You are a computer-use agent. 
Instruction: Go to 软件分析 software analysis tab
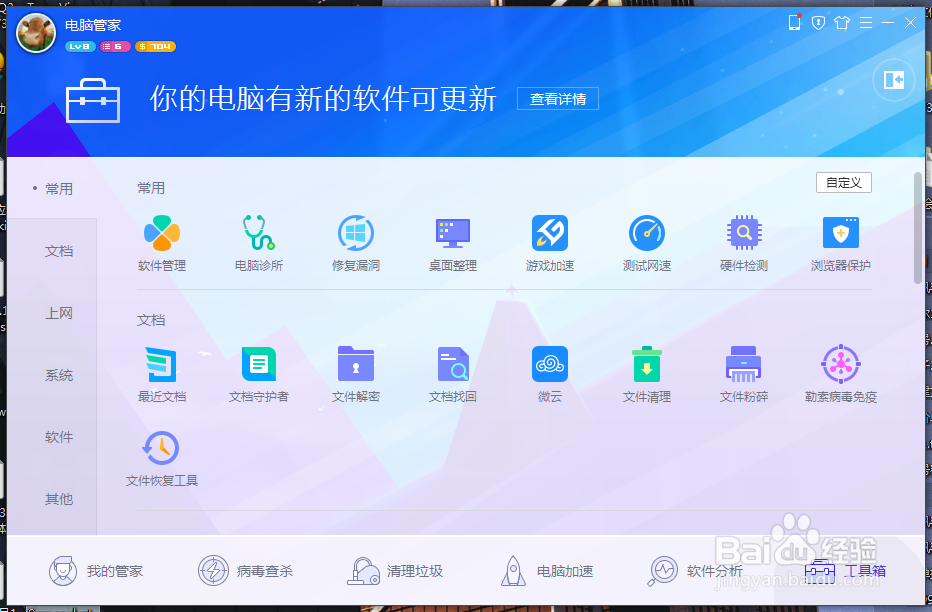pos(695,571)
